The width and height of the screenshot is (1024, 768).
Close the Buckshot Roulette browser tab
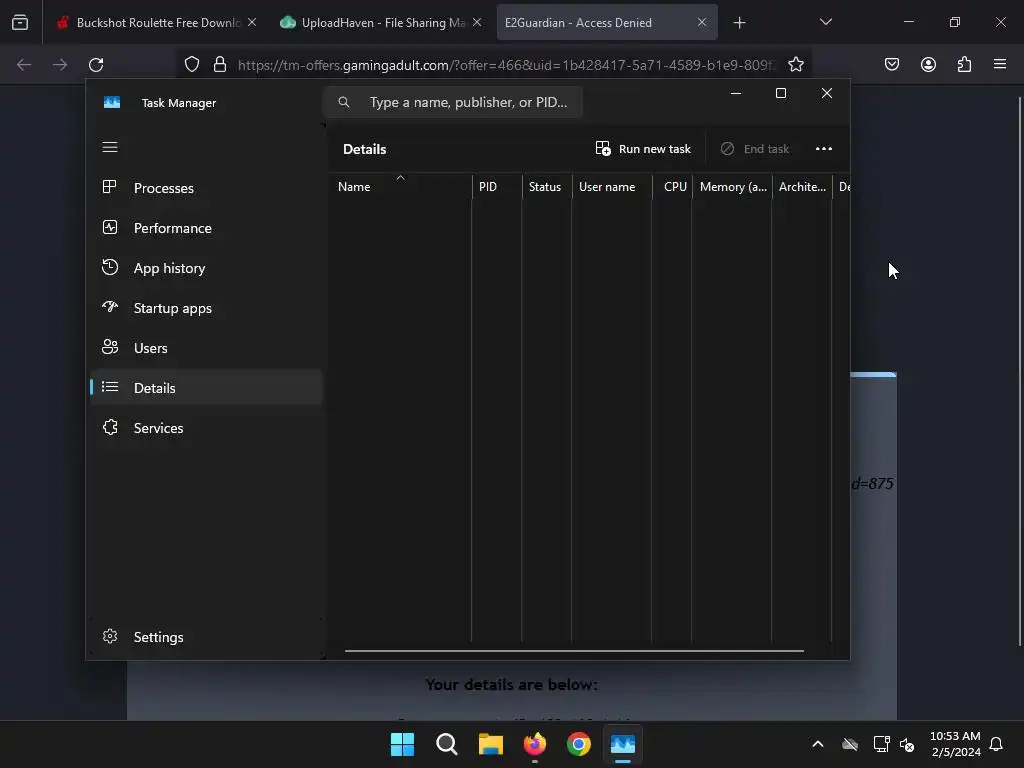point(251,22)
